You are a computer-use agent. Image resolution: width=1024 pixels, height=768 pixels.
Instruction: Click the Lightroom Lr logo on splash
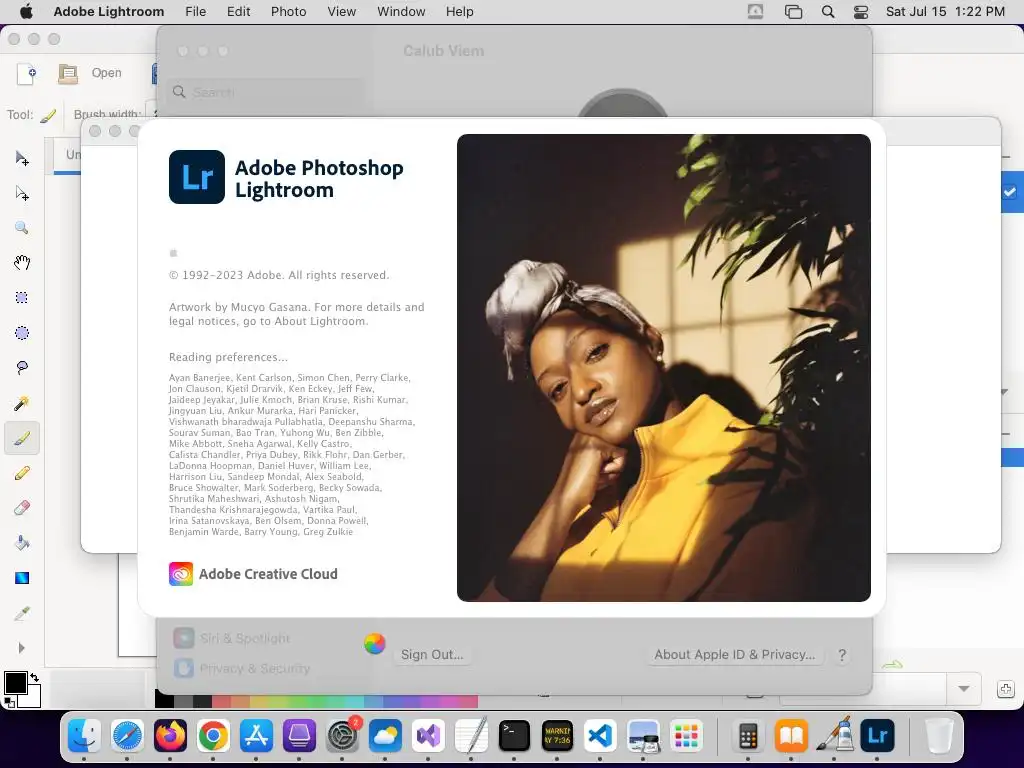point(197,177)
